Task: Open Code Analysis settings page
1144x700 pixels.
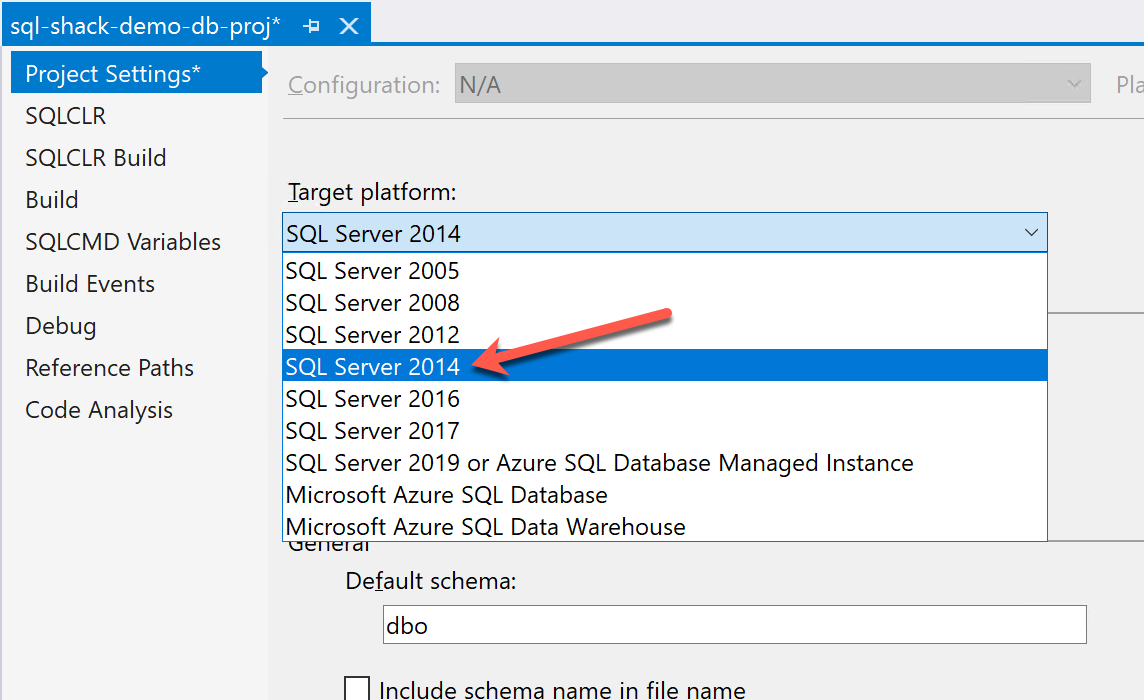Action: pyautogui.click(x=99, y=410)
